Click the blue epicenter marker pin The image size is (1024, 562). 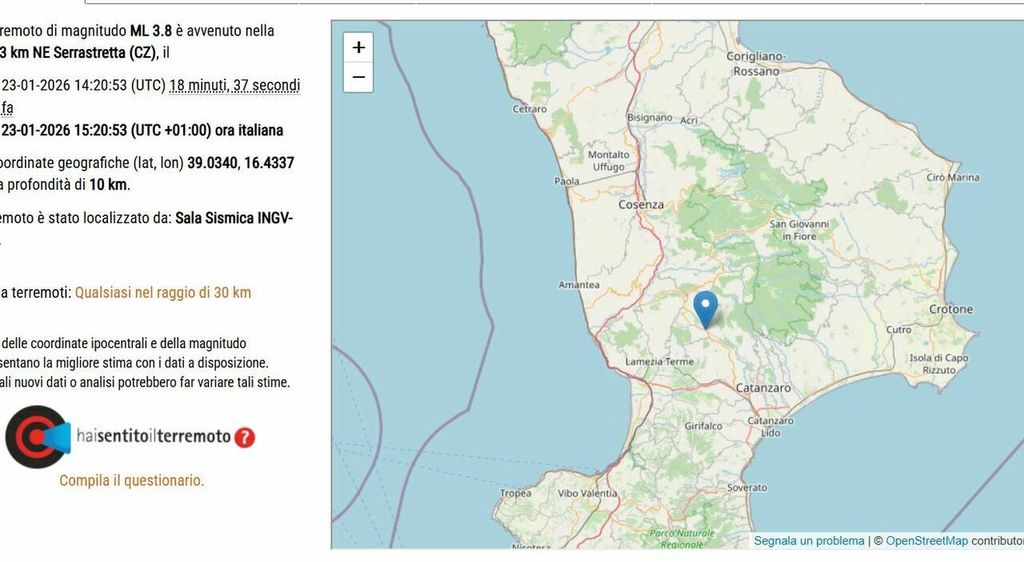pos(706,308)
